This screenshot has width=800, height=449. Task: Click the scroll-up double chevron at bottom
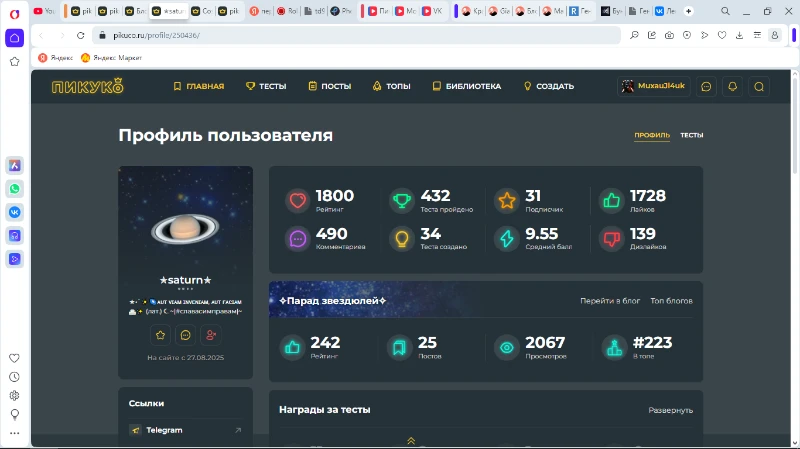click(x=411, y=440)
